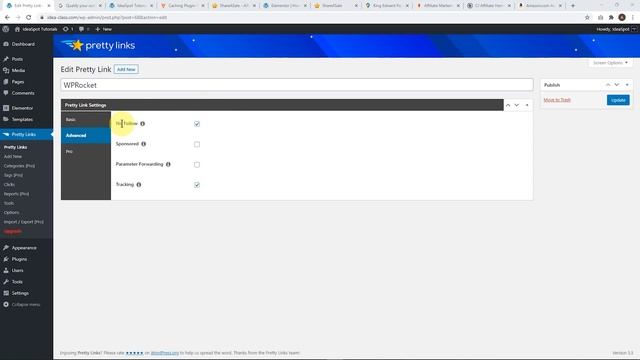Screen dimensions: 640x360
Task: Open the Pages icon in the sidebar
Action: point(6,82)
